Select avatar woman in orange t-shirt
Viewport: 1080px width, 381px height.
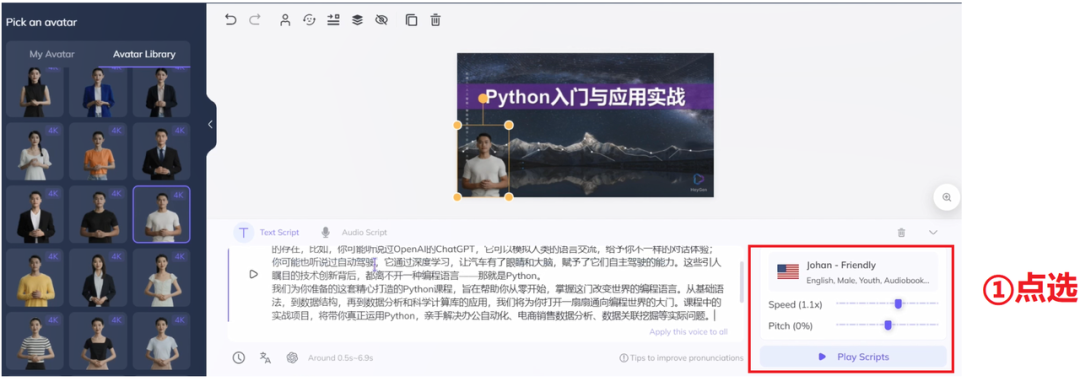(98, 151)
